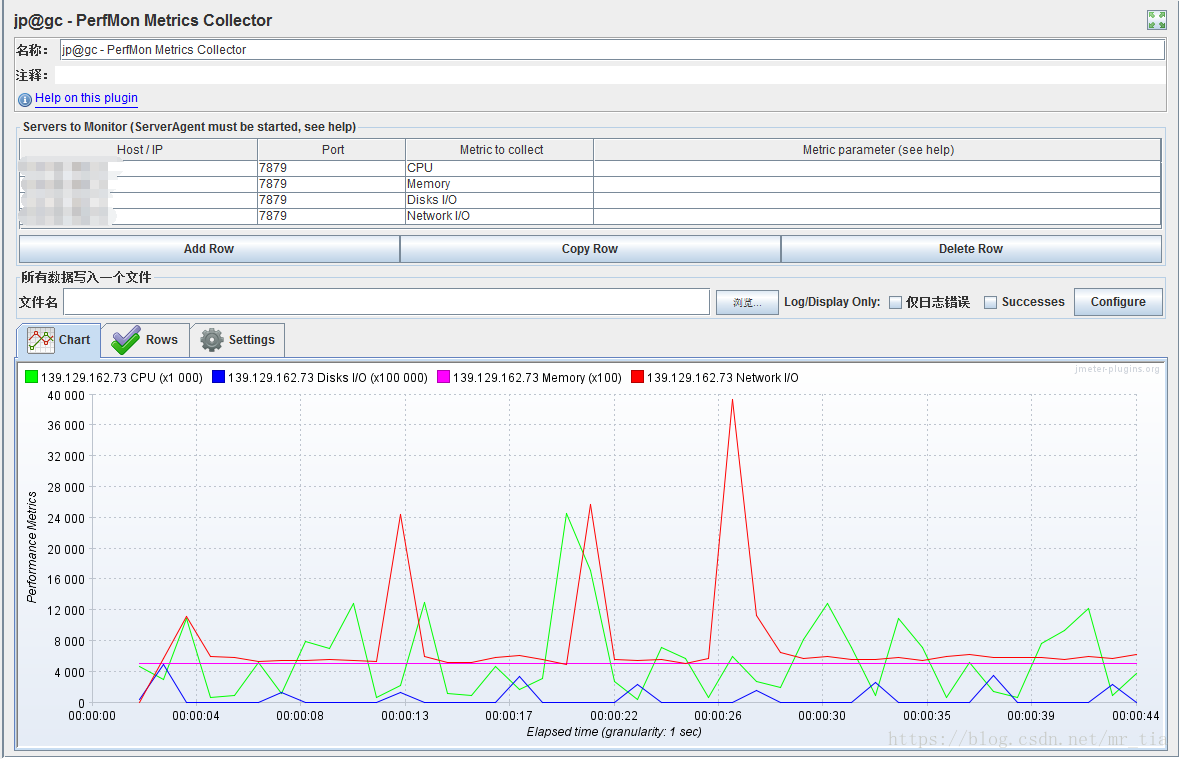
Task: Click the Metric parameter column header
Action: coord(877,150)
